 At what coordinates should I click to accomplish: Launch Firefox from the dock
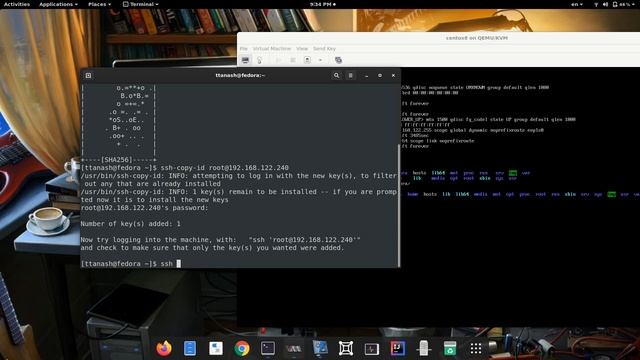point(164,348)
